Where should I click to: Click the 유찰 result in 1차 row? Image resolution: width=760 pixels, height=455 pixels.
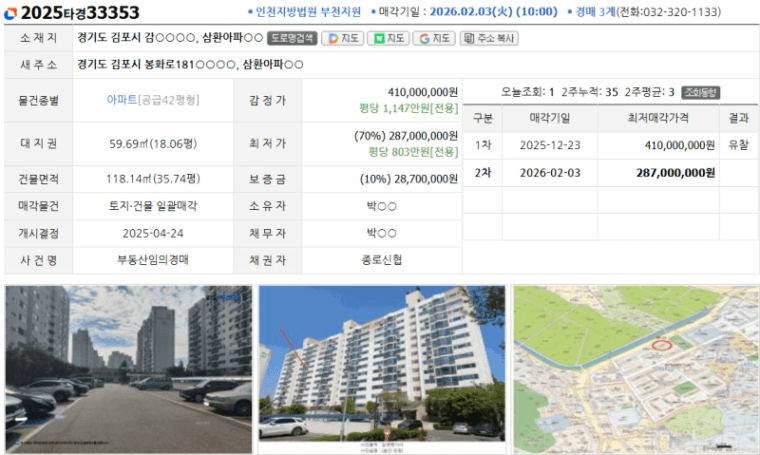739,145
